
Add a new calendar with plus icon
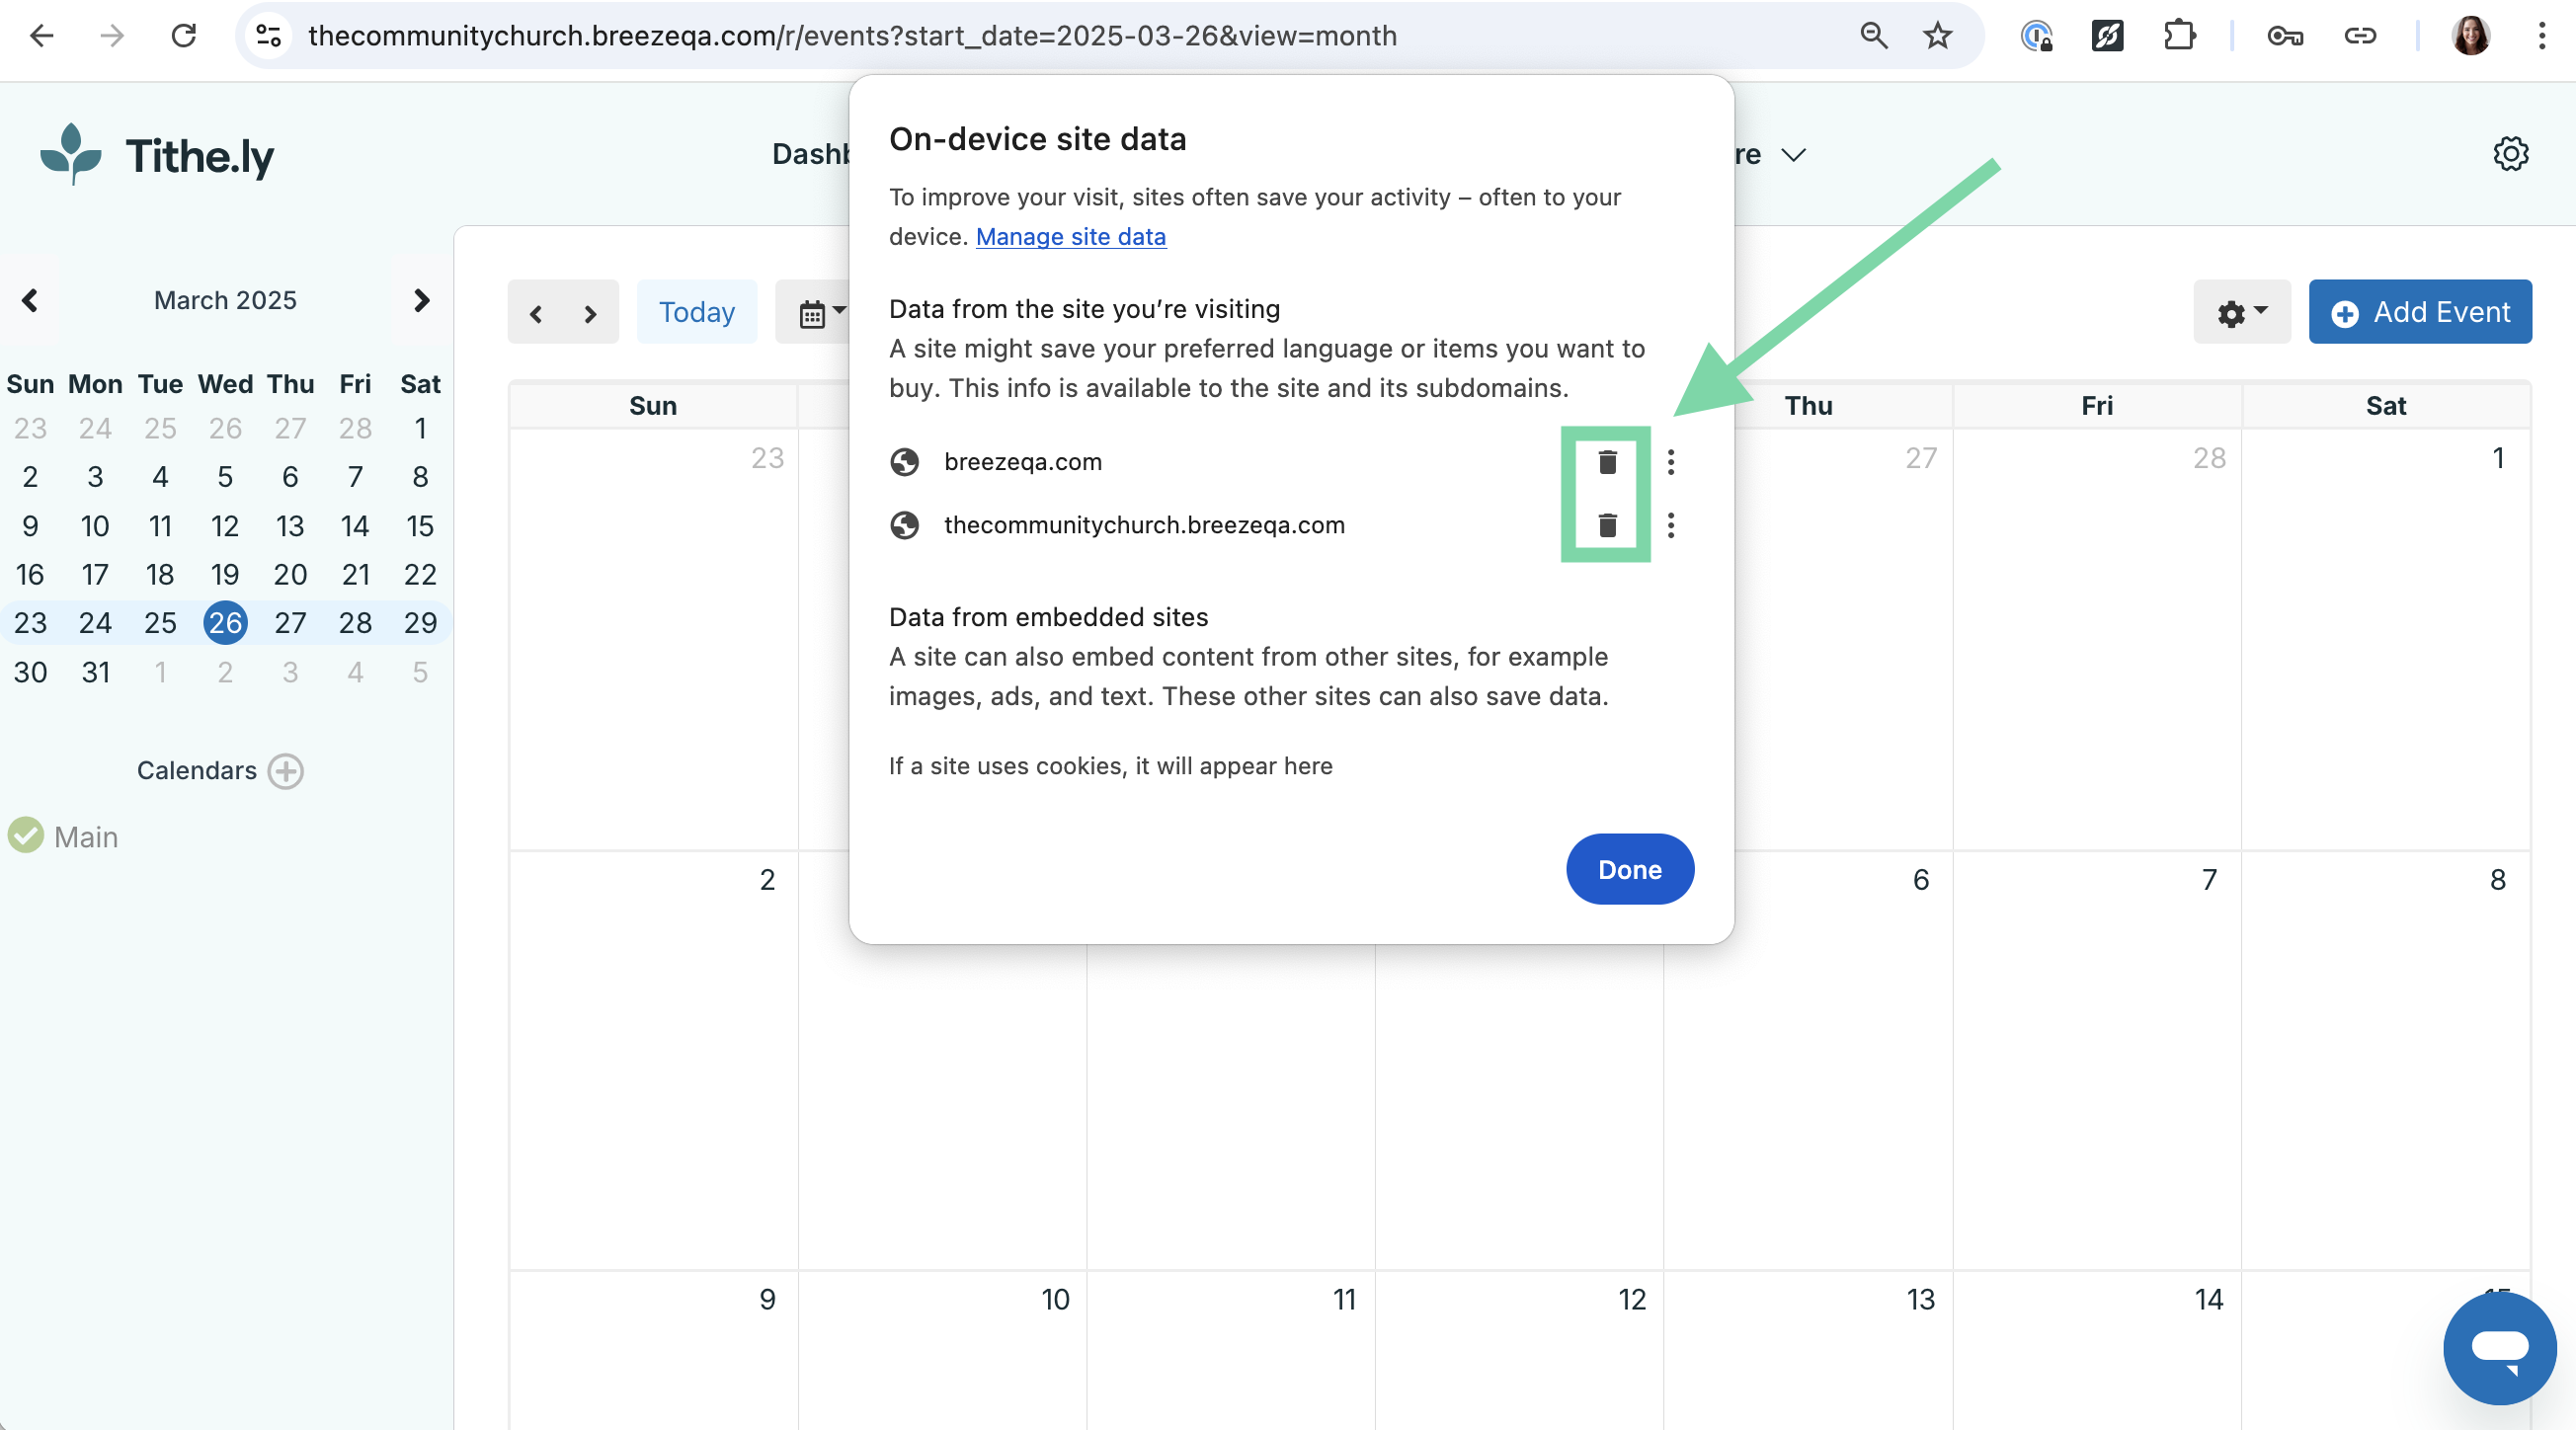(x=286, y=771)
